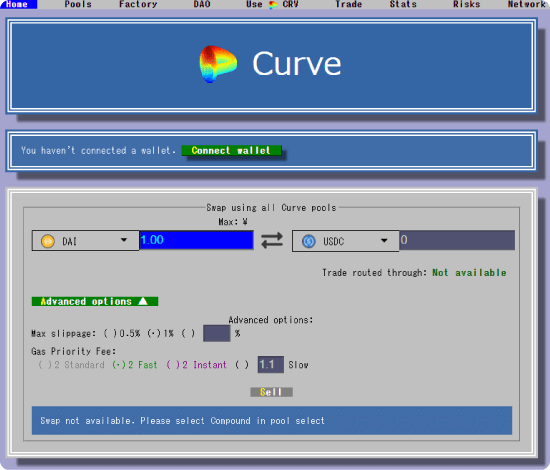Select the 1% max slippage radio
Image resolution: width=550 pixels, height=470 pixels.
(x=154, y=334)
